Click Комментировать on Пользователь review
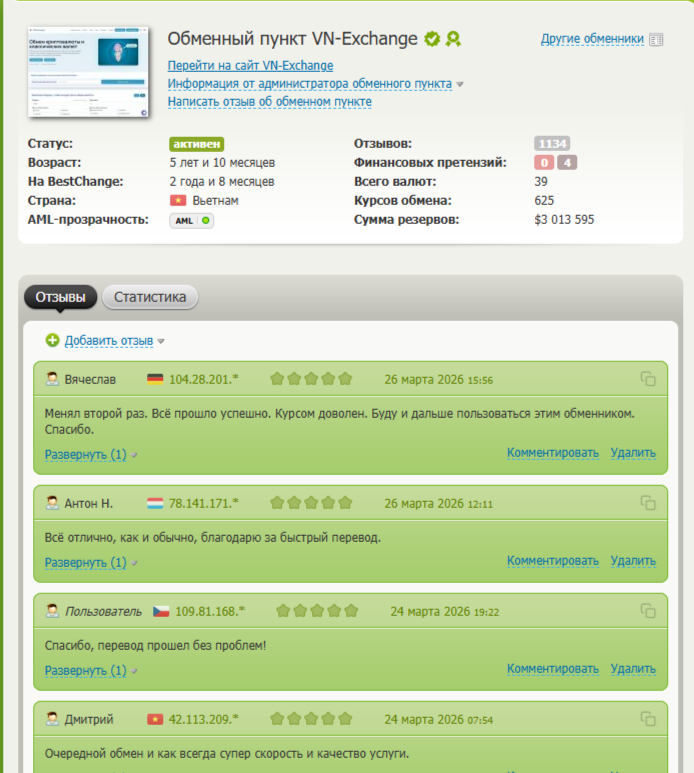This screenshot has width=694, height=773. [x=553, y=668]
